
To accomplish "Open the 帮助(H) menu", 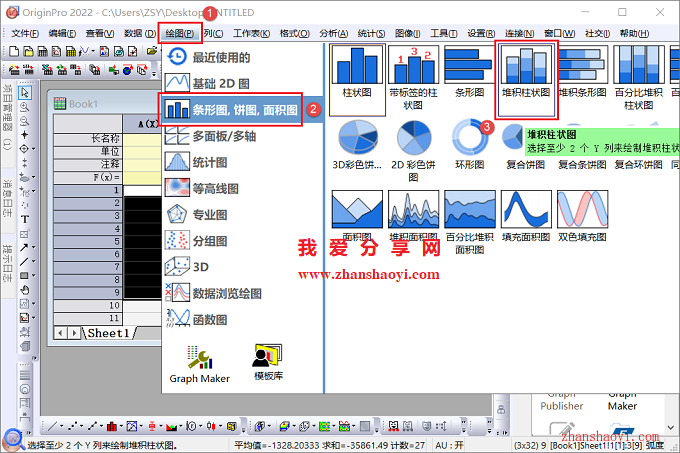I will 634,33.
